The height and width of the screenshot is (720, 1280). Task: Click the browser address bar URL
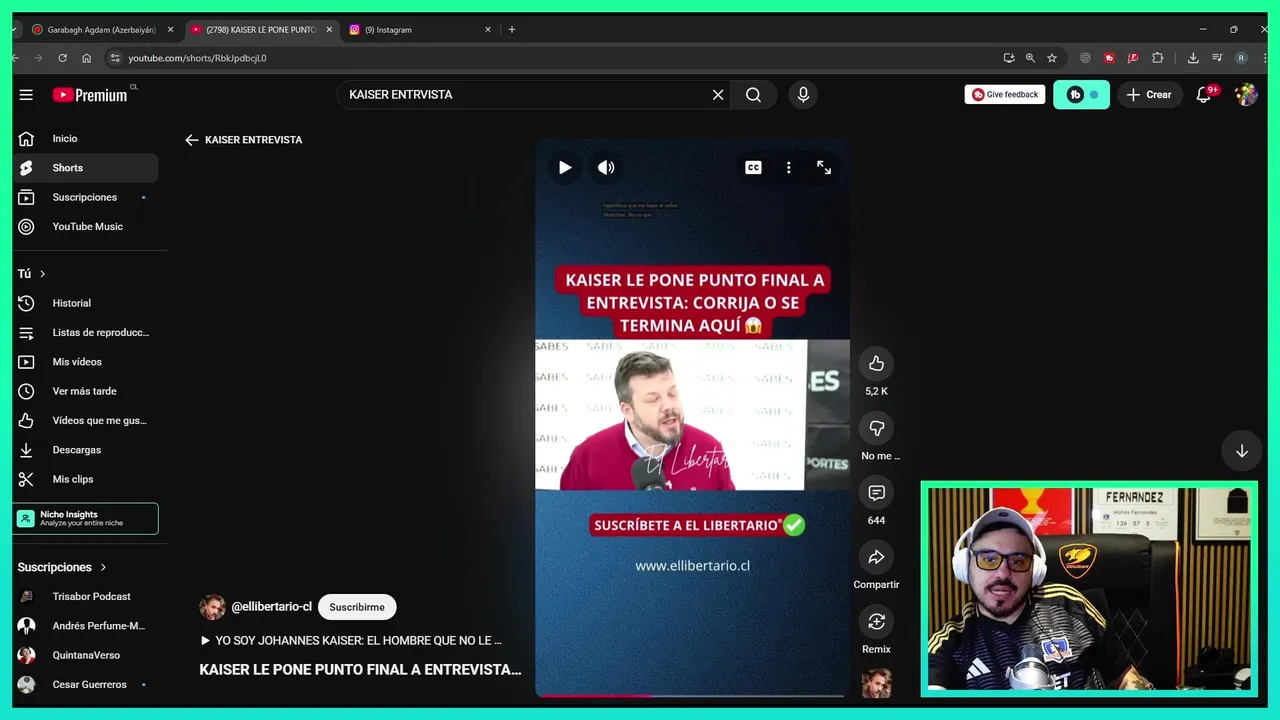pos(197,58)
